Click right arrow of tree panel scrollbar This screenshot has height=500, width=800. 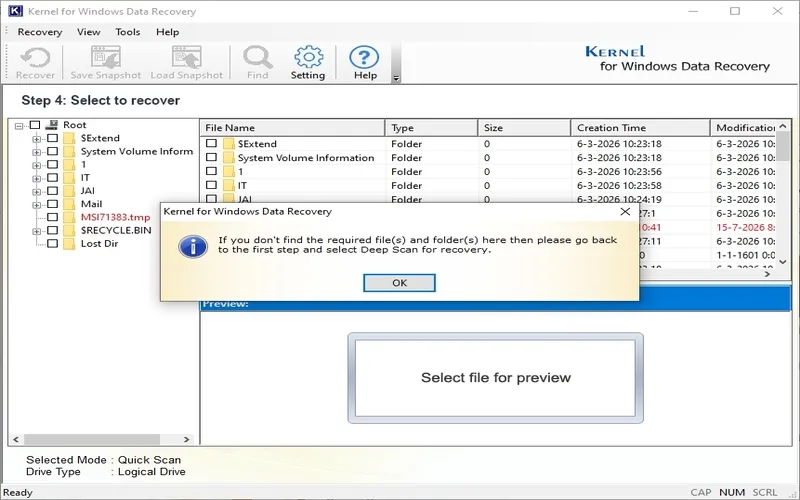point(187,439)
